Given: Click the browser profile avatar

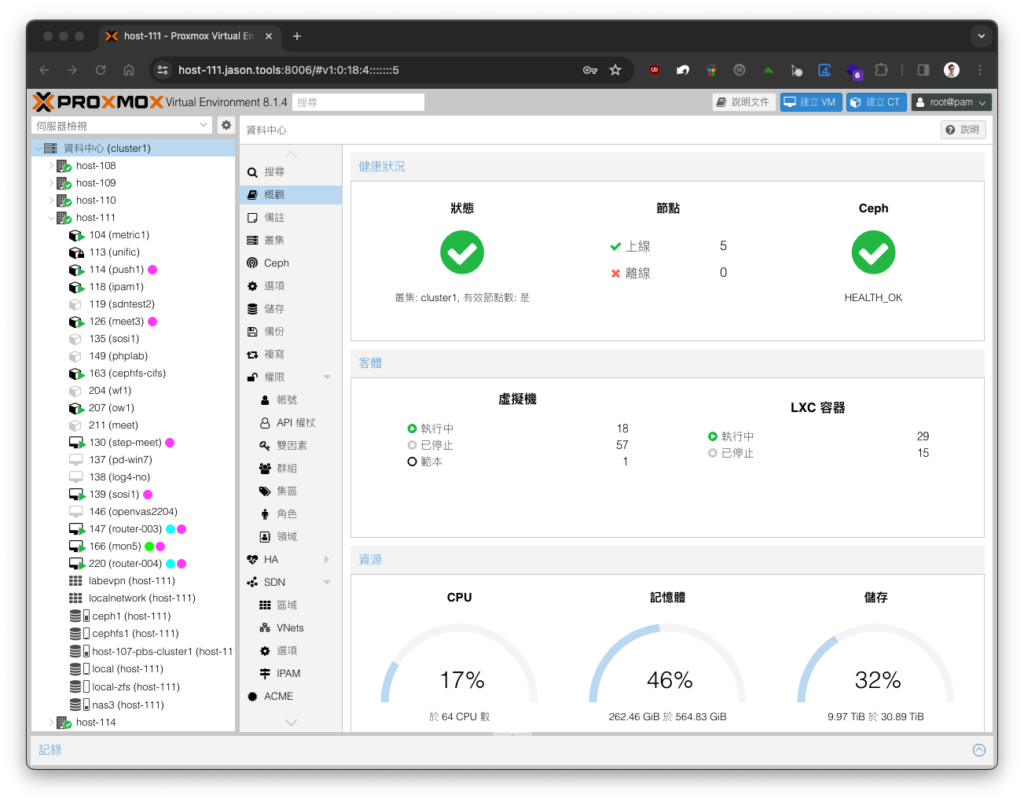Looking at the screenshot, I should click(952, 70).
